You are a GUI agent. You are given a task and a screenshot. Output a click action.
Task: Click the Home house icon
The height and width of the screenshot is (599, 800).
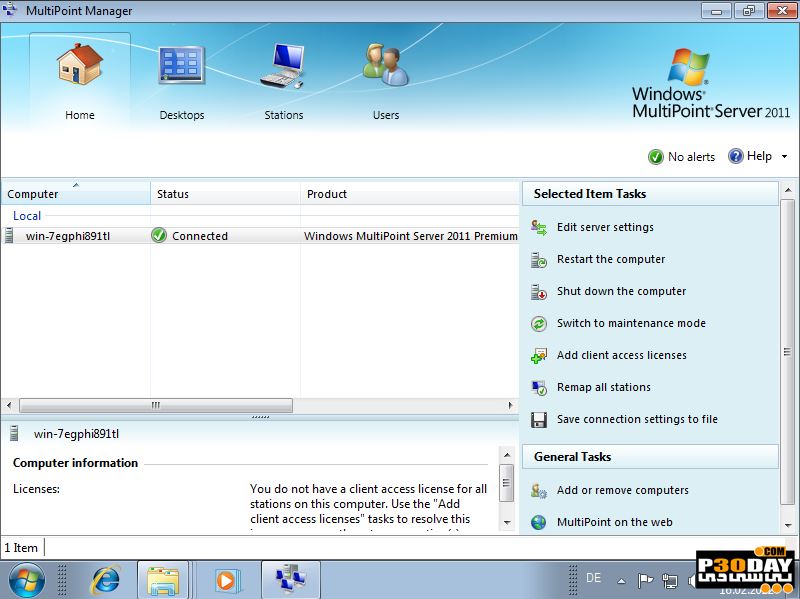coord(80,64)
